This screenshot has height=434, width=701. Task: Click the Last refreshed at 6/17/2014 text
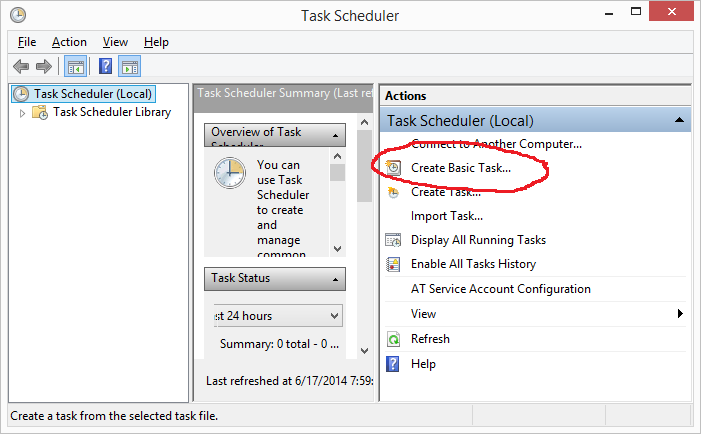tap(289, 381)
